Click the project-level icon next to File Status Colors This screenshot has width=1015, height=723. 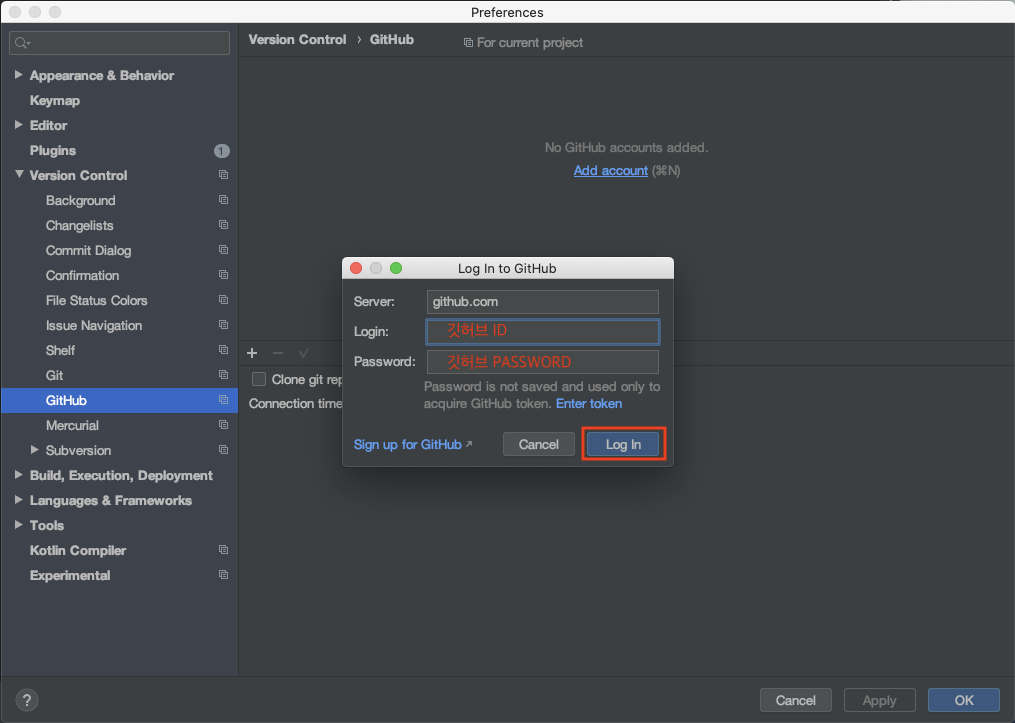pyautogui.click(x=223, y=300)
